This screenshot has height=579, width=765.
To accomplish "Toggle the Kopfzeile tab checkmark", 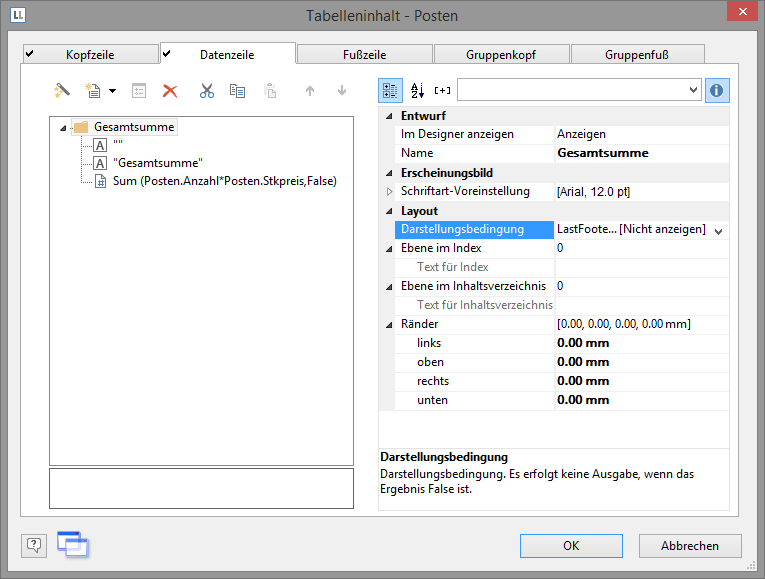I will pyautogui.click(x=30, y=53).
